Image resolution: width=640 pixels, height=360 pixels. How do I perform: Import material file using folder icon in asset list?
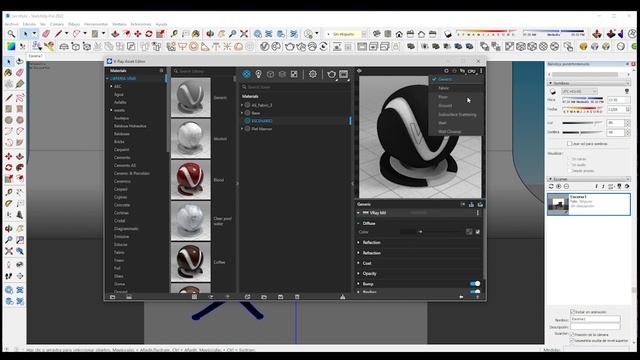point(264,297)
